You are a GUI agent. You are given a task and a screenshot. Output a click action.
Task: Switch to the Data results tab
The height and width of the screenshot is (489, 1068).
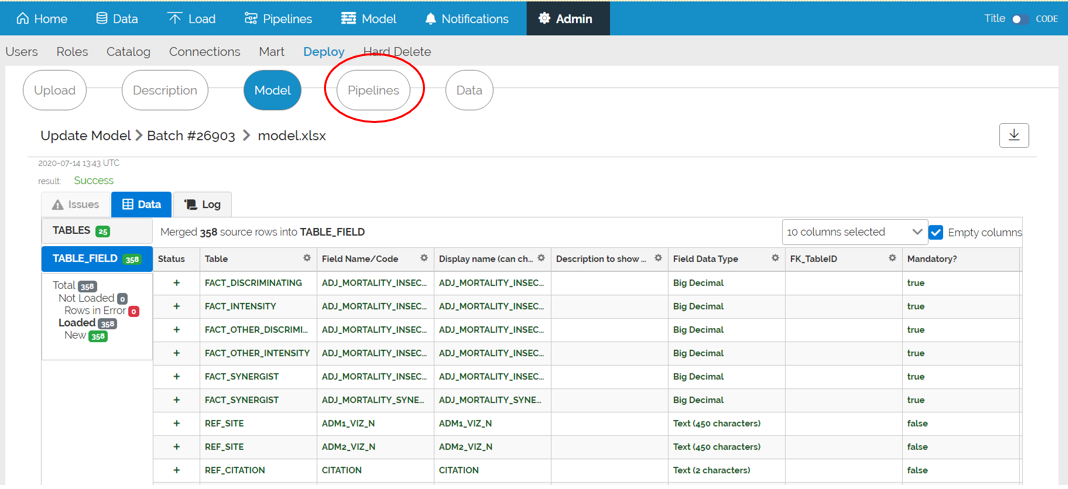141,204
